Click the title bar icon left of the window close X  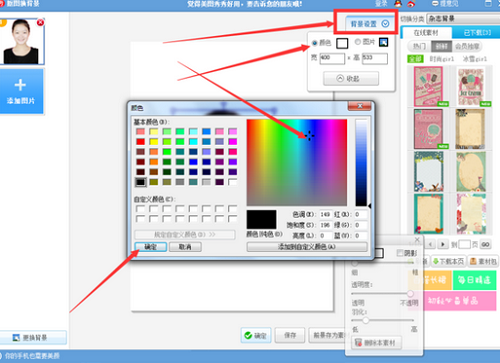(488, 4)
